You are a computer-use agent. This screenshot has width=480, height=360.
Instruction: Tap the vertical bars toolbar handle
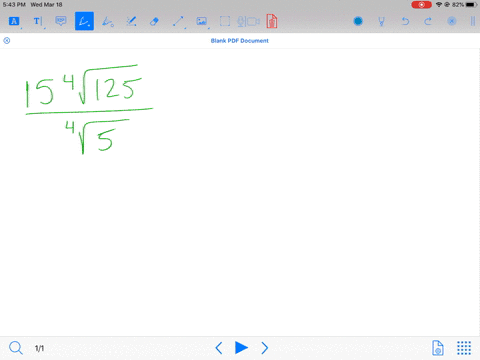(473, 21)
